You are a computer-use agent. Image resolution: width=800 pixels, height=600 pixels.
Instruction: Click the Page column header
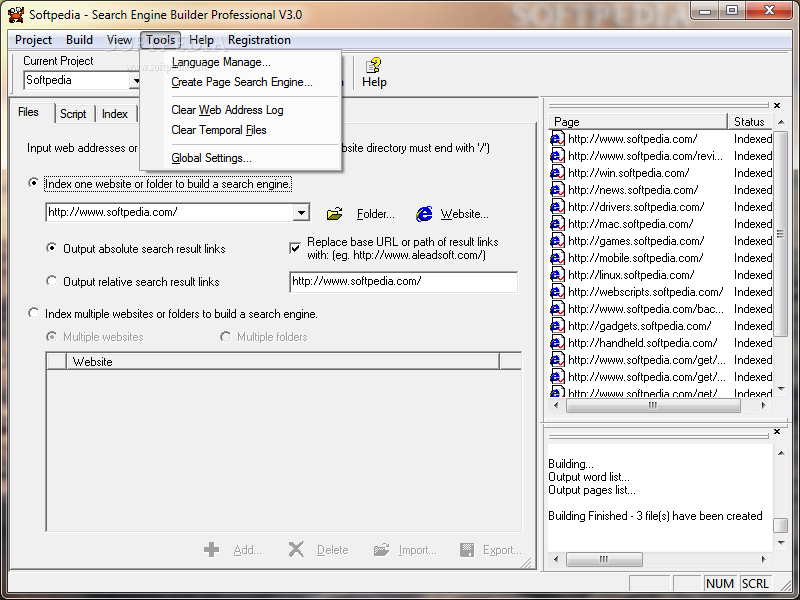pos(638,121)
